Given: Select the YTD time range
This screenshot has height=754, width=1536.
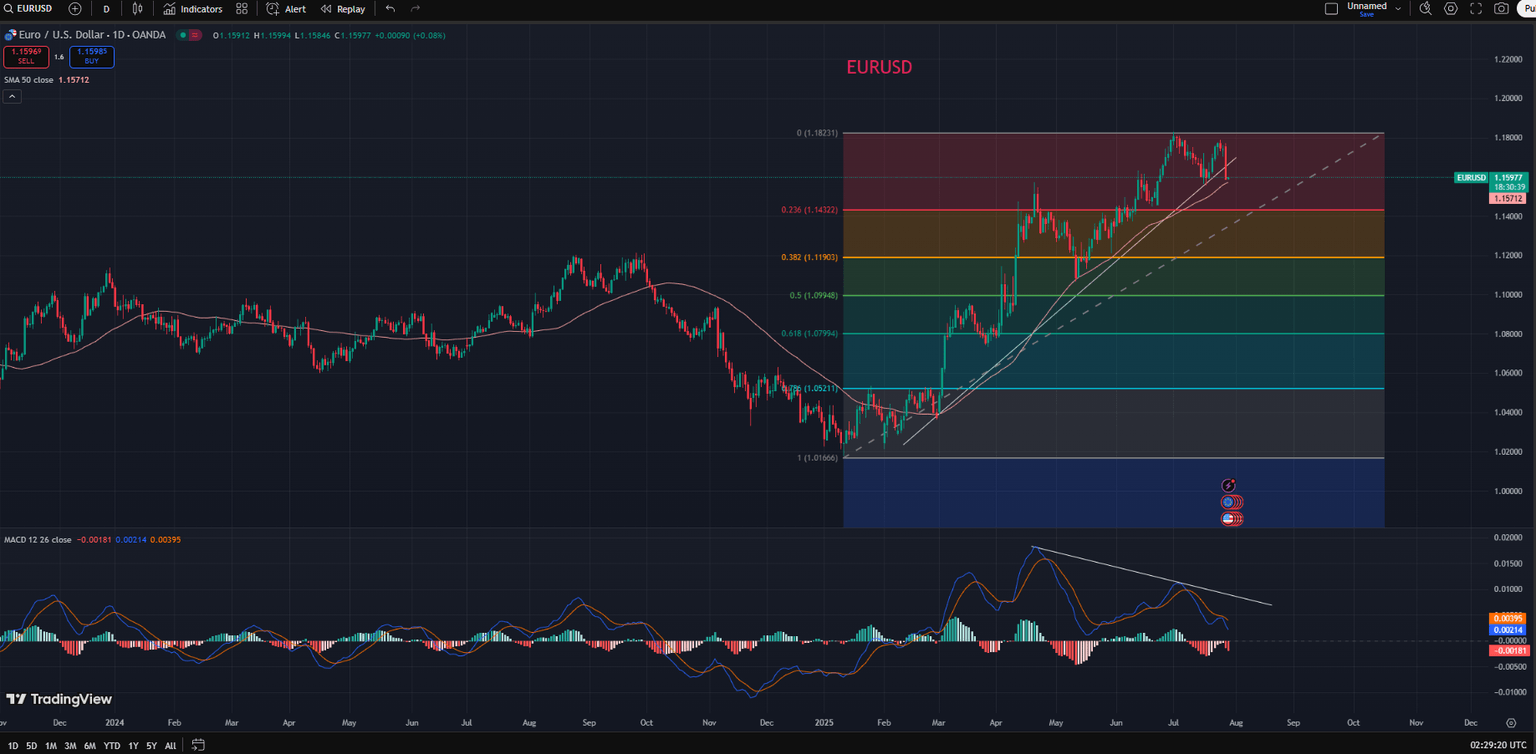Looking at the screenshot, I should point(112,746).
